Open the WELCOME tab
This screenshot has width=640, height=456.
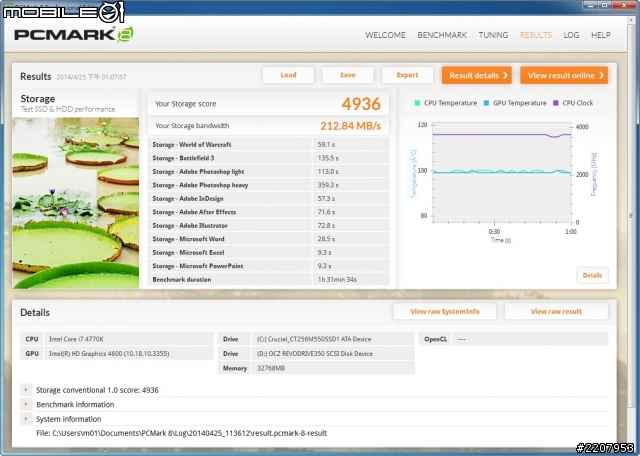385,35
